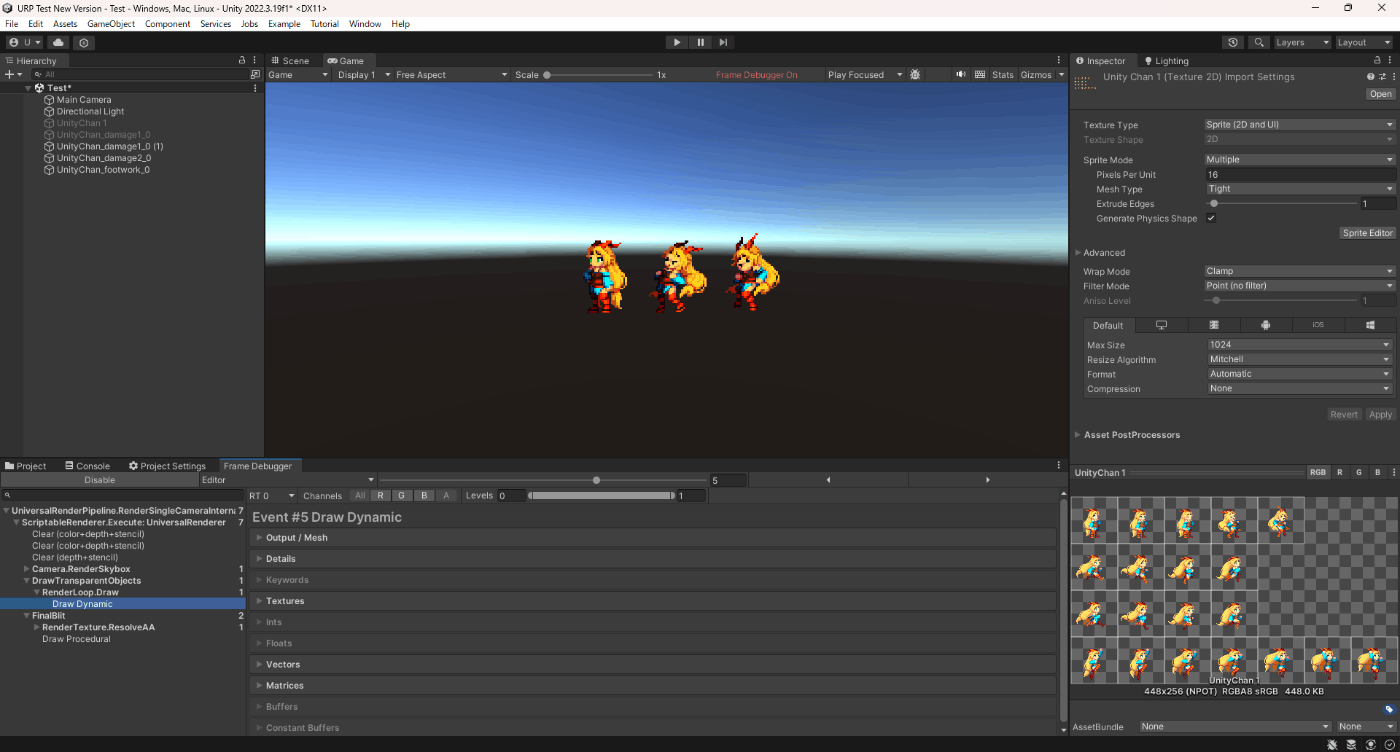Viewport: 1400px width, 752px height.
Task: Open the Texture Type dropdown
Action: (1299, 125)
